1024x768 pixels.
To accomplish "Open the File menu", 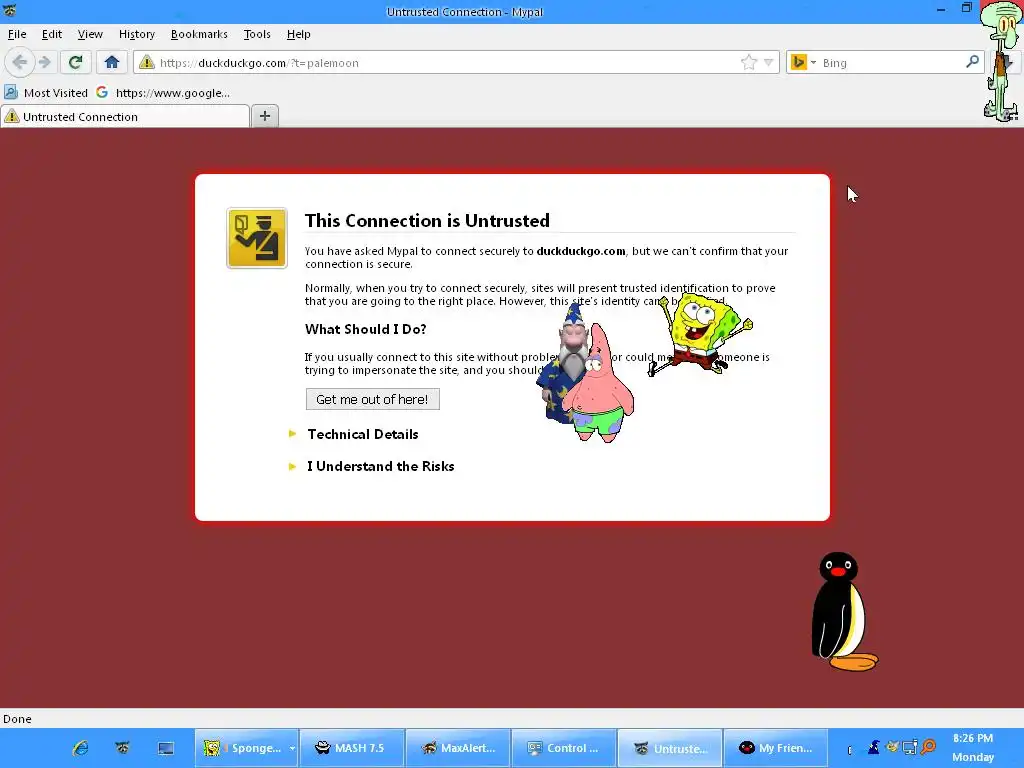I will (17, 34).
